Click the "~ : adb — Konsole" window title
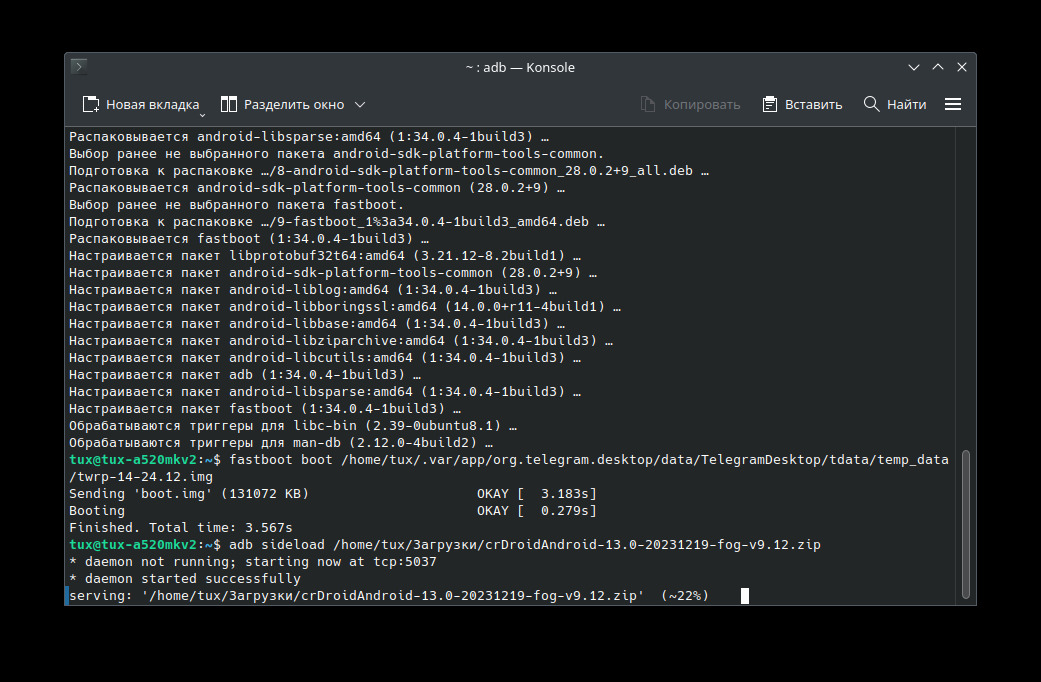Image resolution: width=1041 pixels, height=682 pixels. [520, 67]
